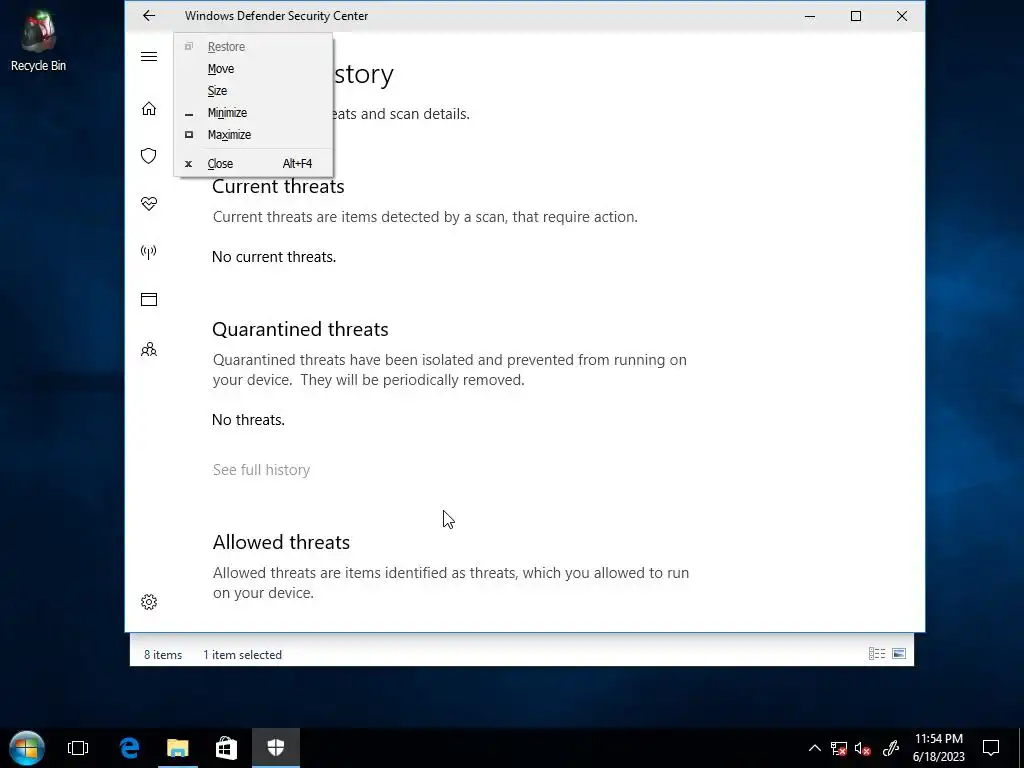Open Settings gear in Defender sidebar
This screenshot has height=768, width=1024.
[x=149, y=601]
